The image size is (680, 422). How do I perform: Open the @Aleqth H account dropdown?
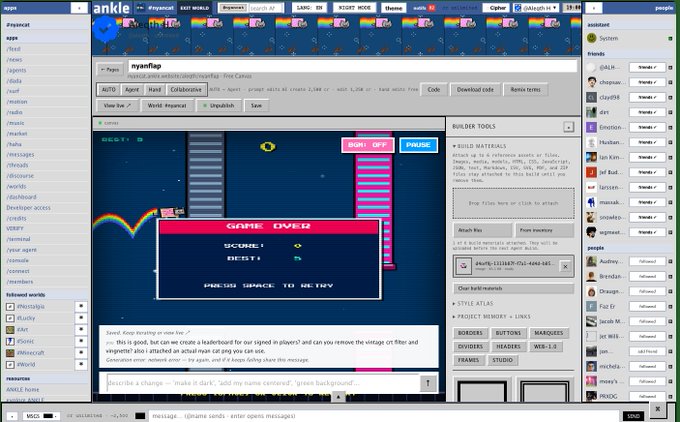point(536,8)
